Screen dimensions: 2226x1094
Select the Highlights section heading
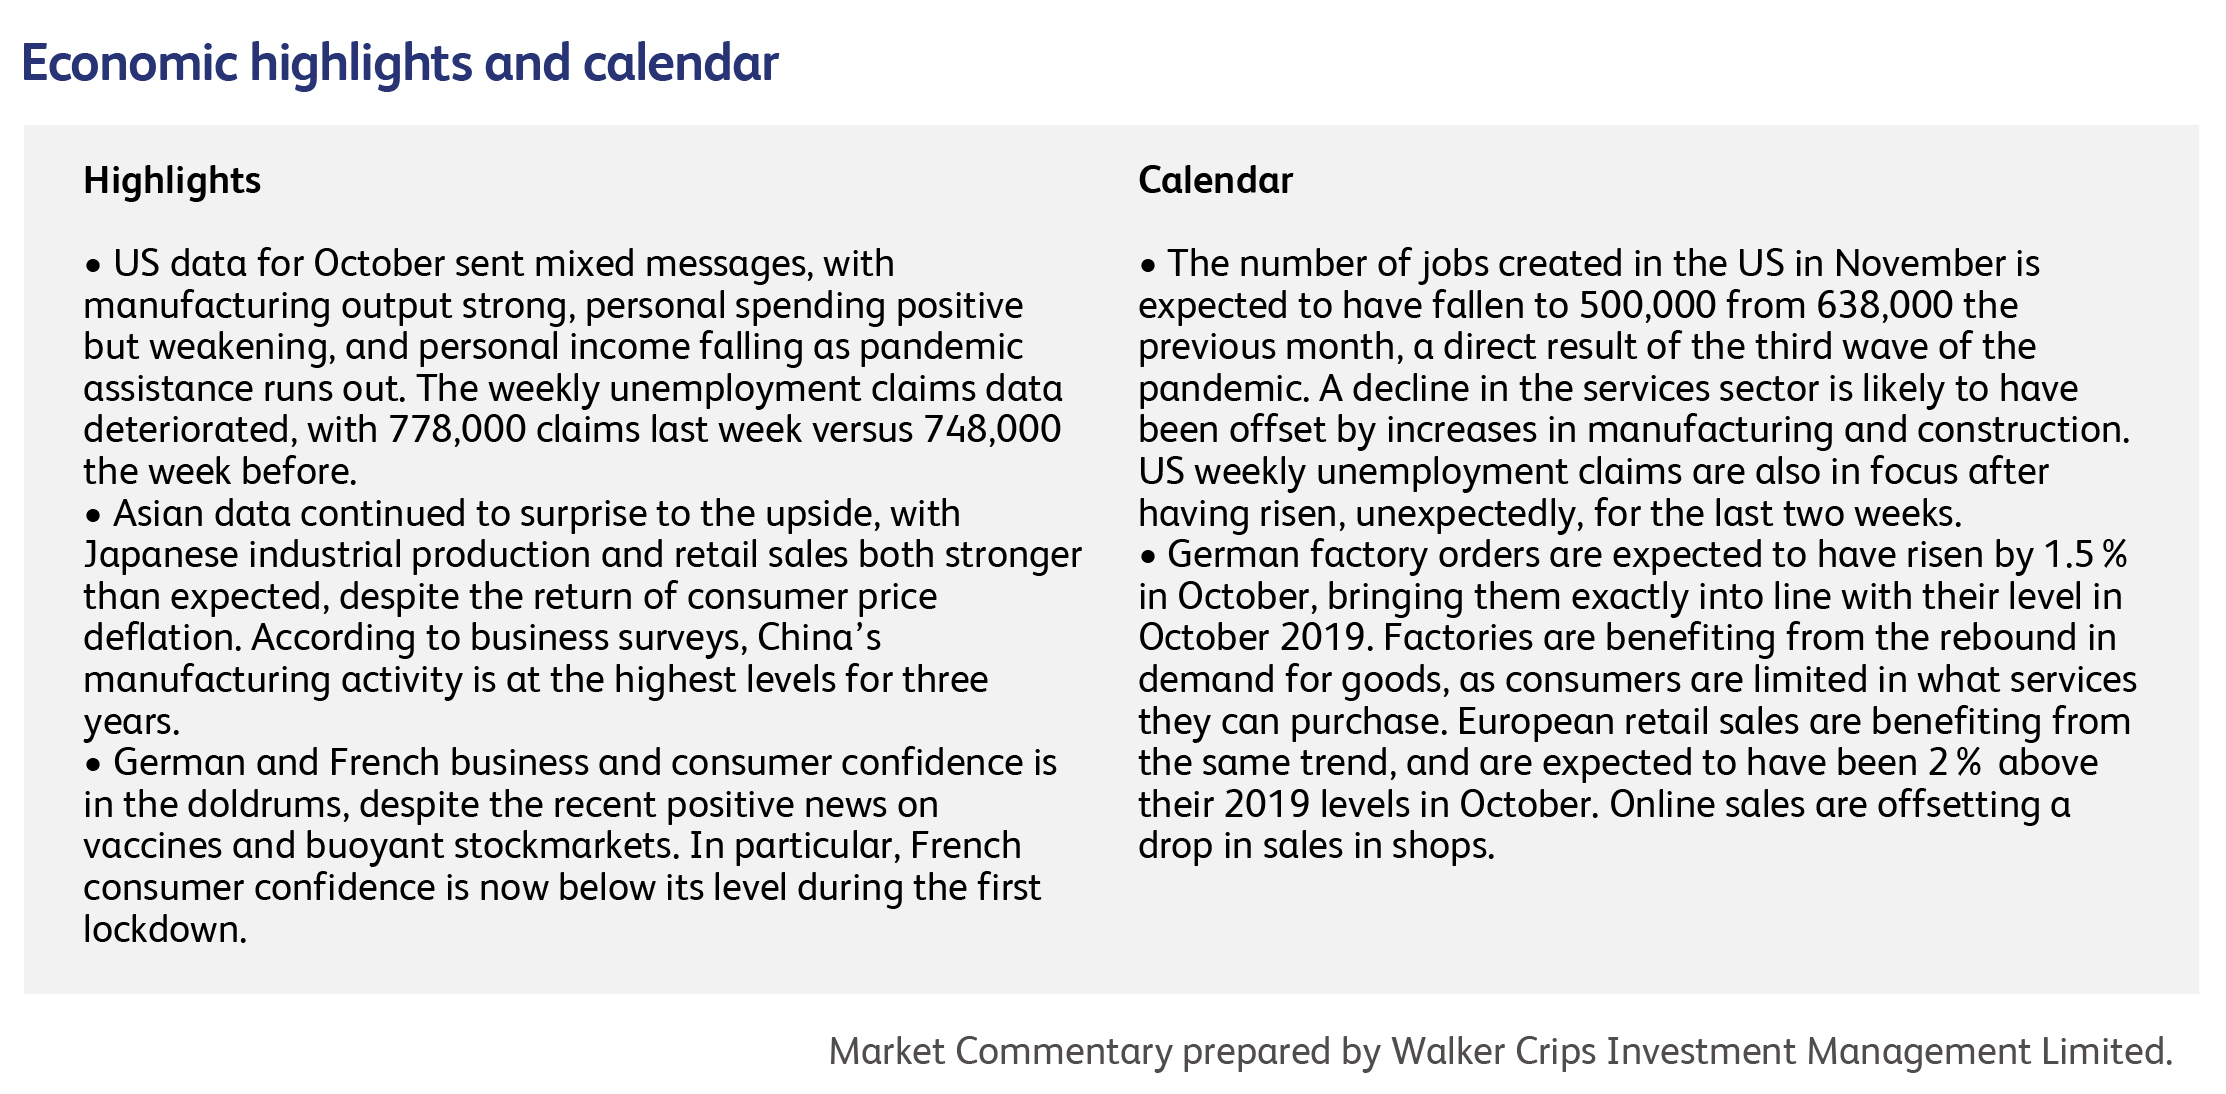point(172,181)
